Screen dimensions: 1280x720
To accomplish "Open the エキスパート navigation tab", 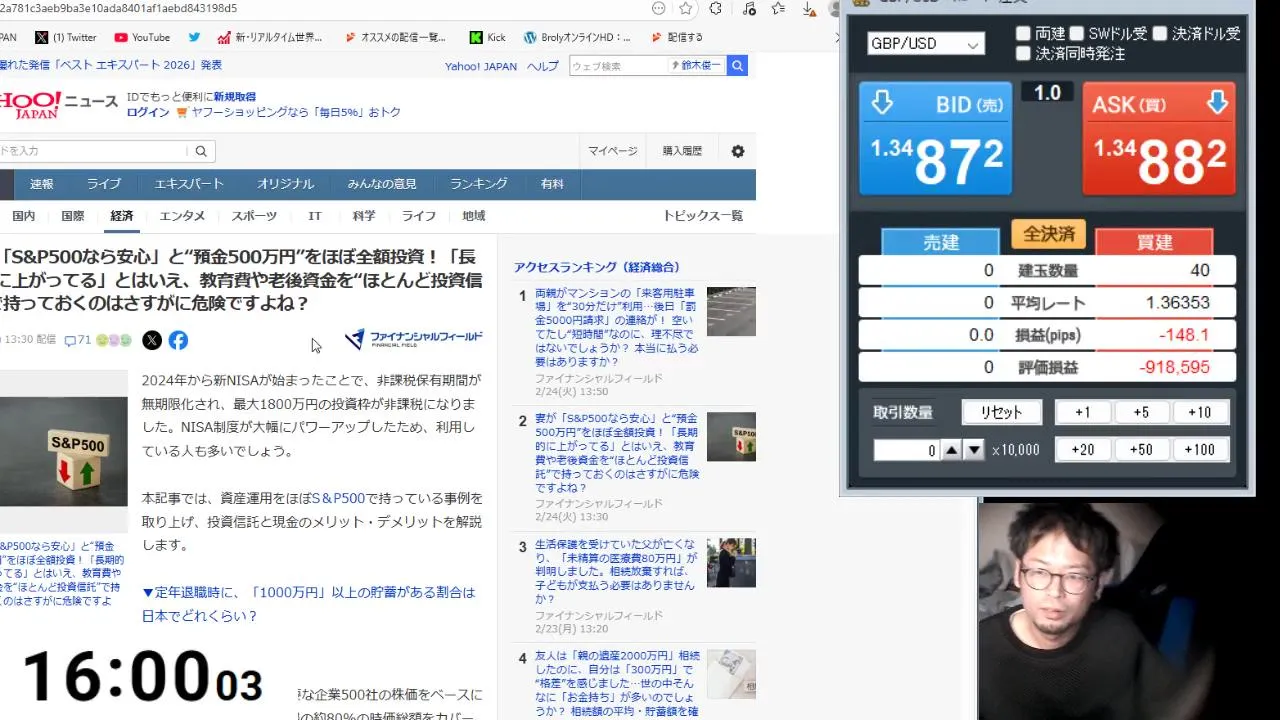I will point(189,184).
